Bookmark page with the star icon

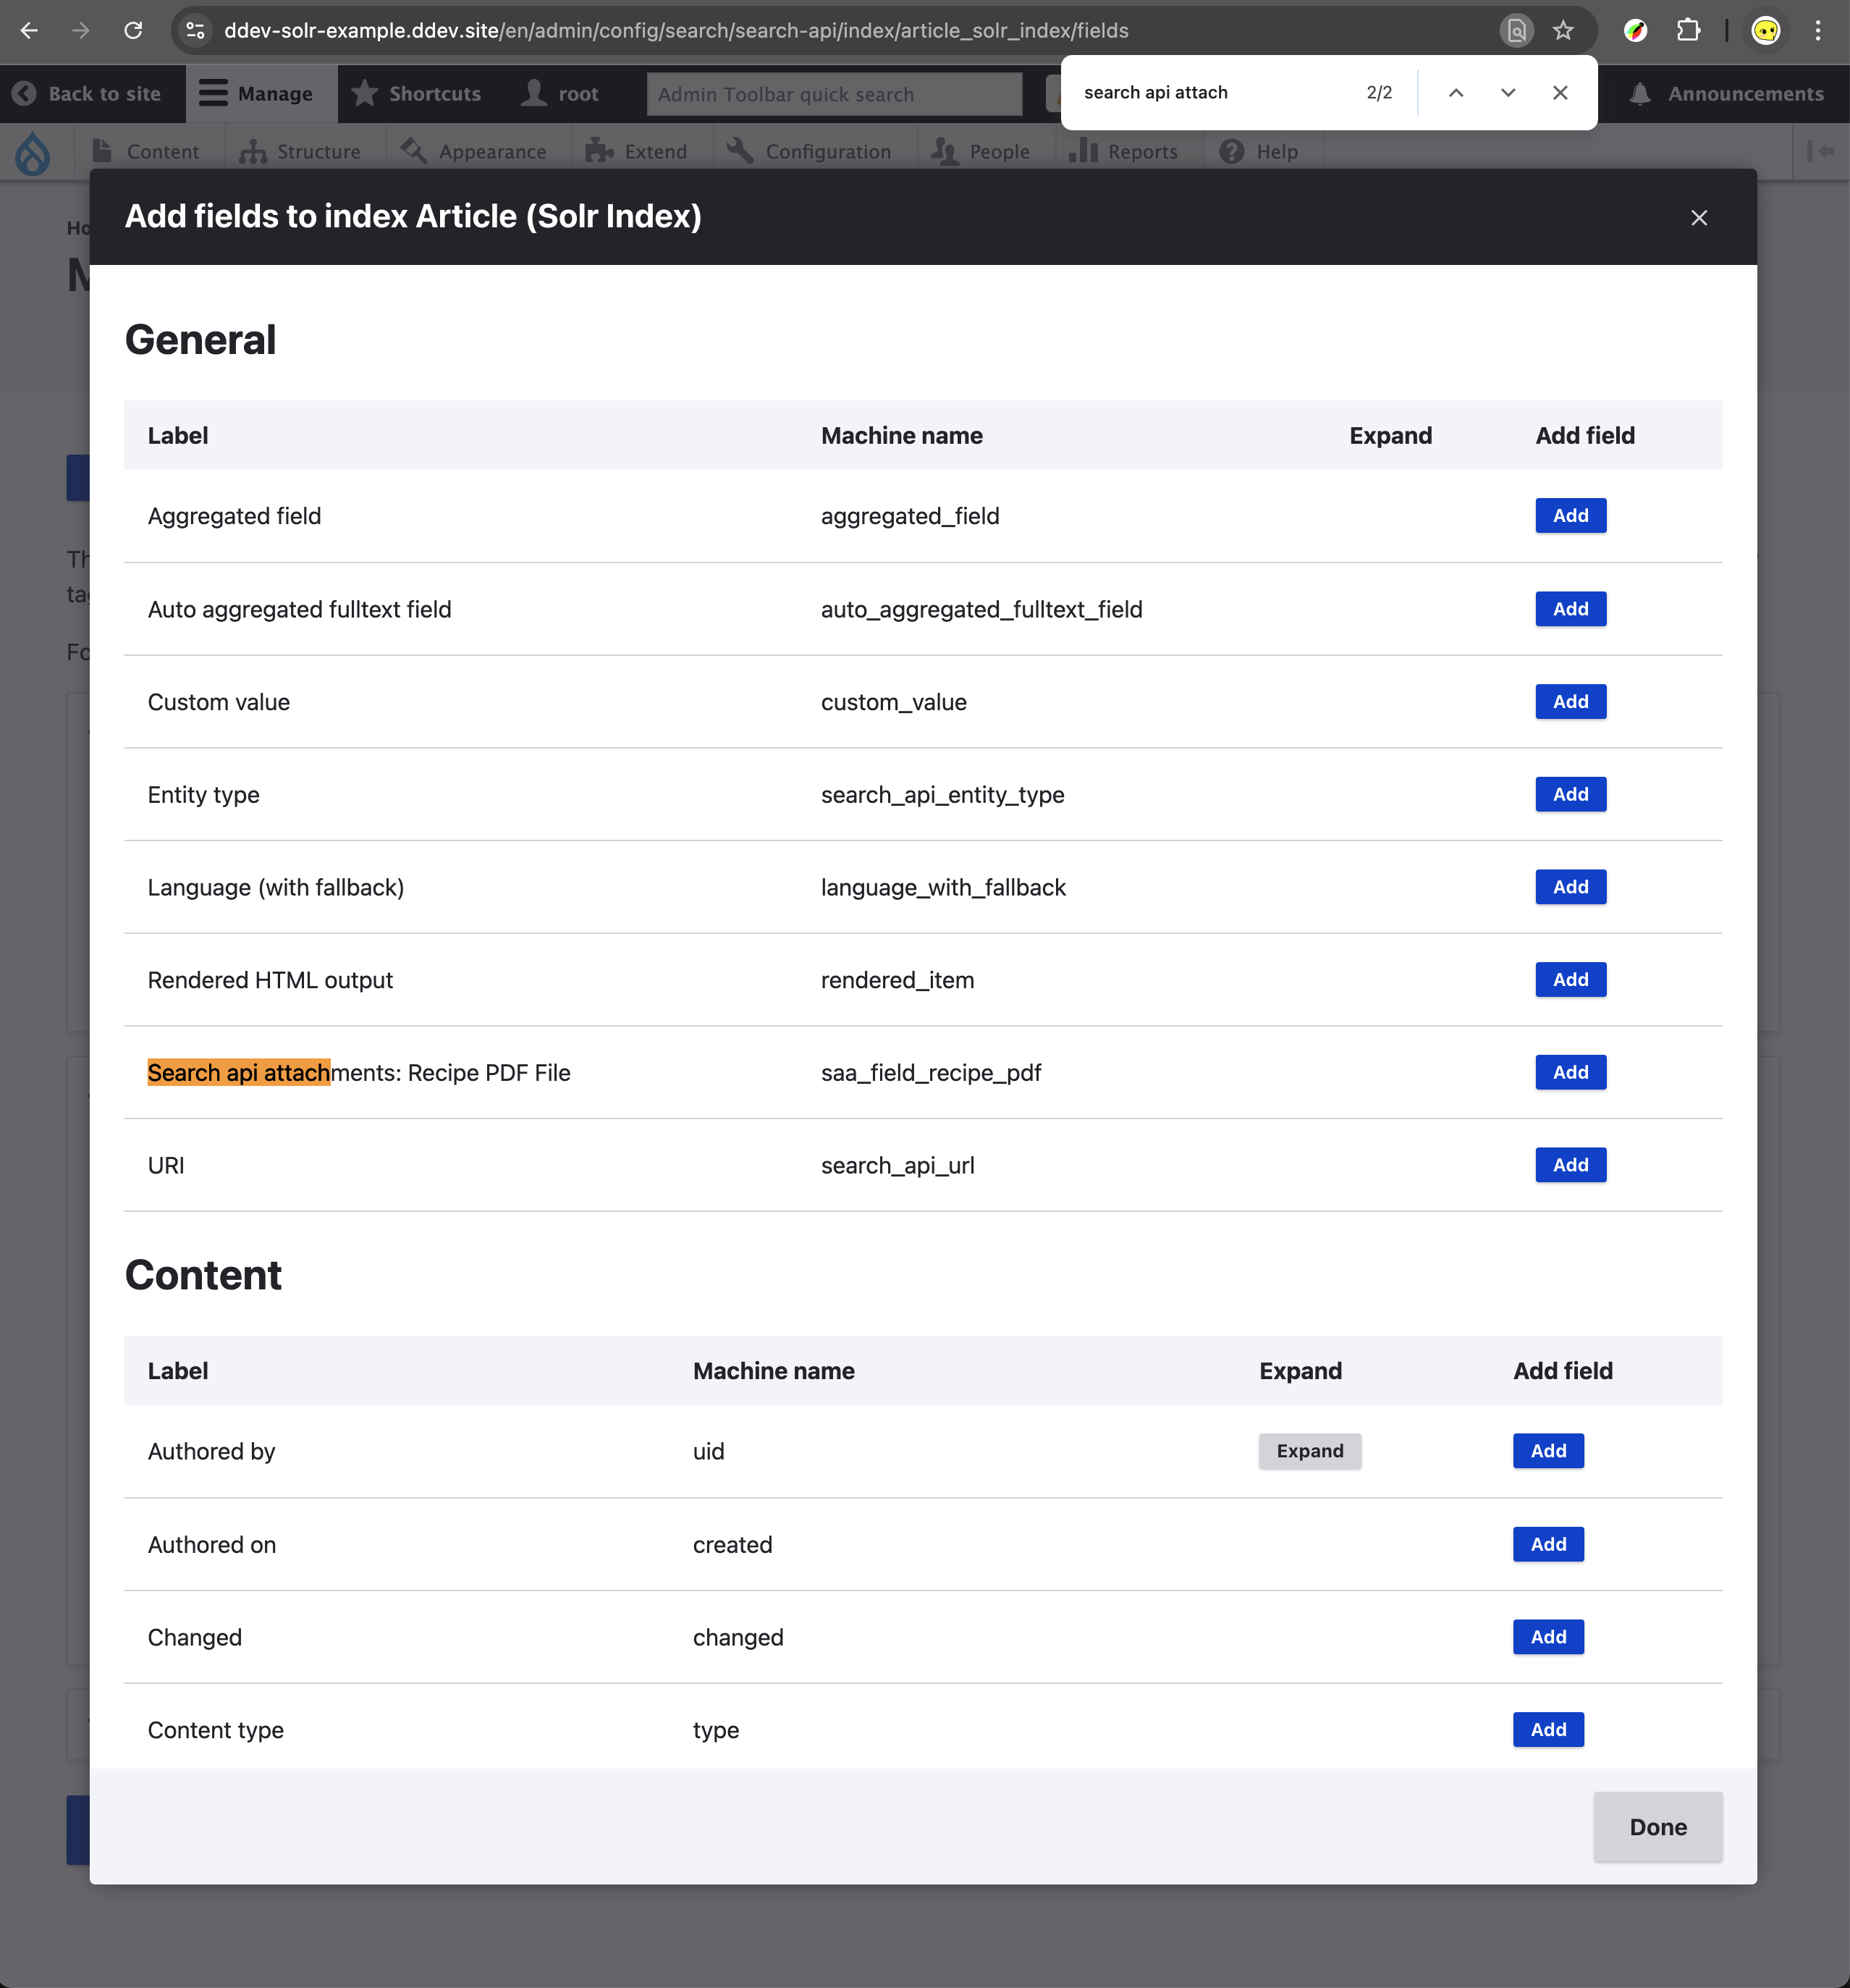[1563, 30]
